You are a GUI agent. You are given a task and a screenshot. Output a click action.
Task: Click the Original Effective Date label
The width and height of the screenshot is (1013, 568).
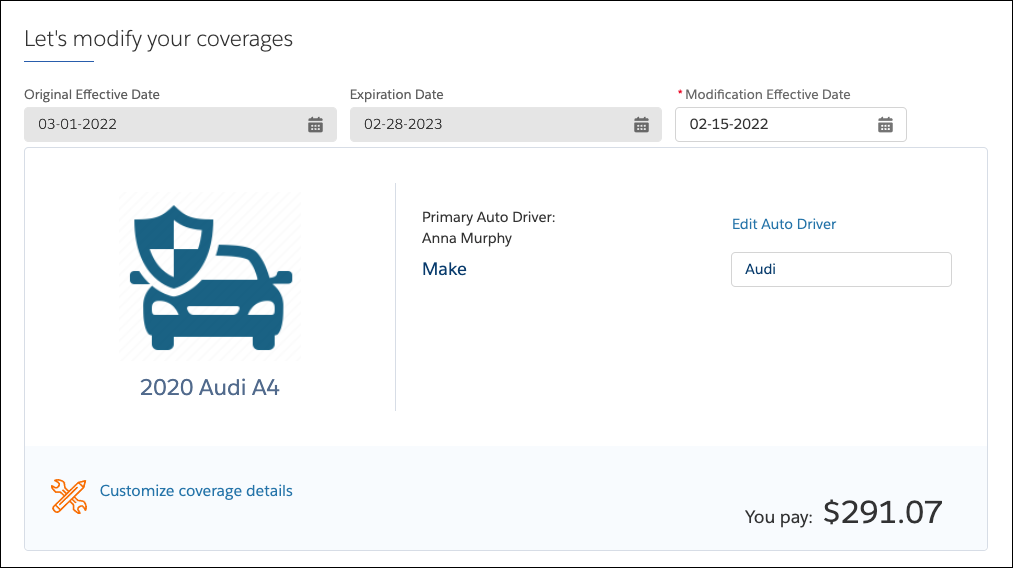coord(92,94)
